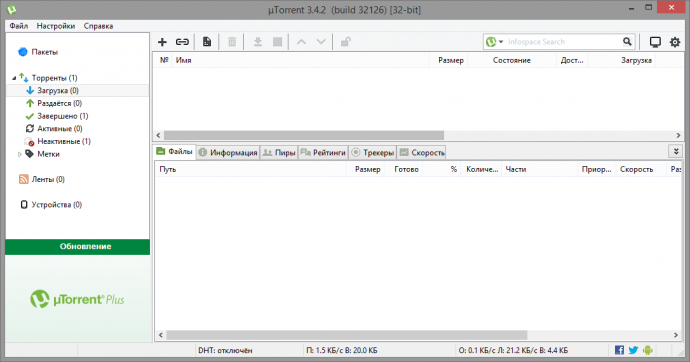
Task: Move torrent up the queue arrow
Action: click(301, 42)
